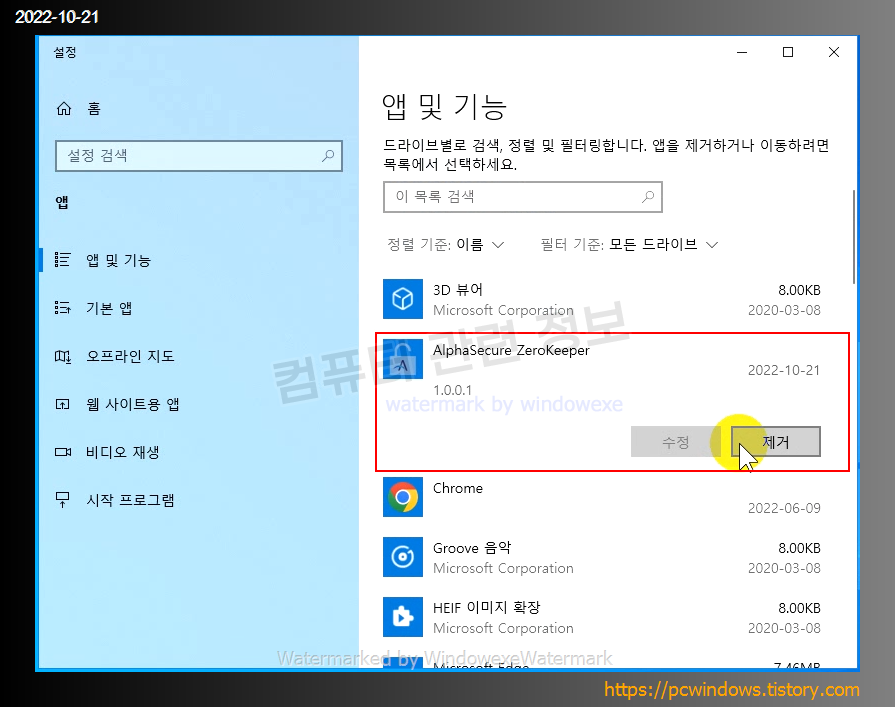Open the 필터 기준 모든 드라이브 dropdown
Image resolution: width=895 pixels, height=707 pixels.
tap(630, 245)
